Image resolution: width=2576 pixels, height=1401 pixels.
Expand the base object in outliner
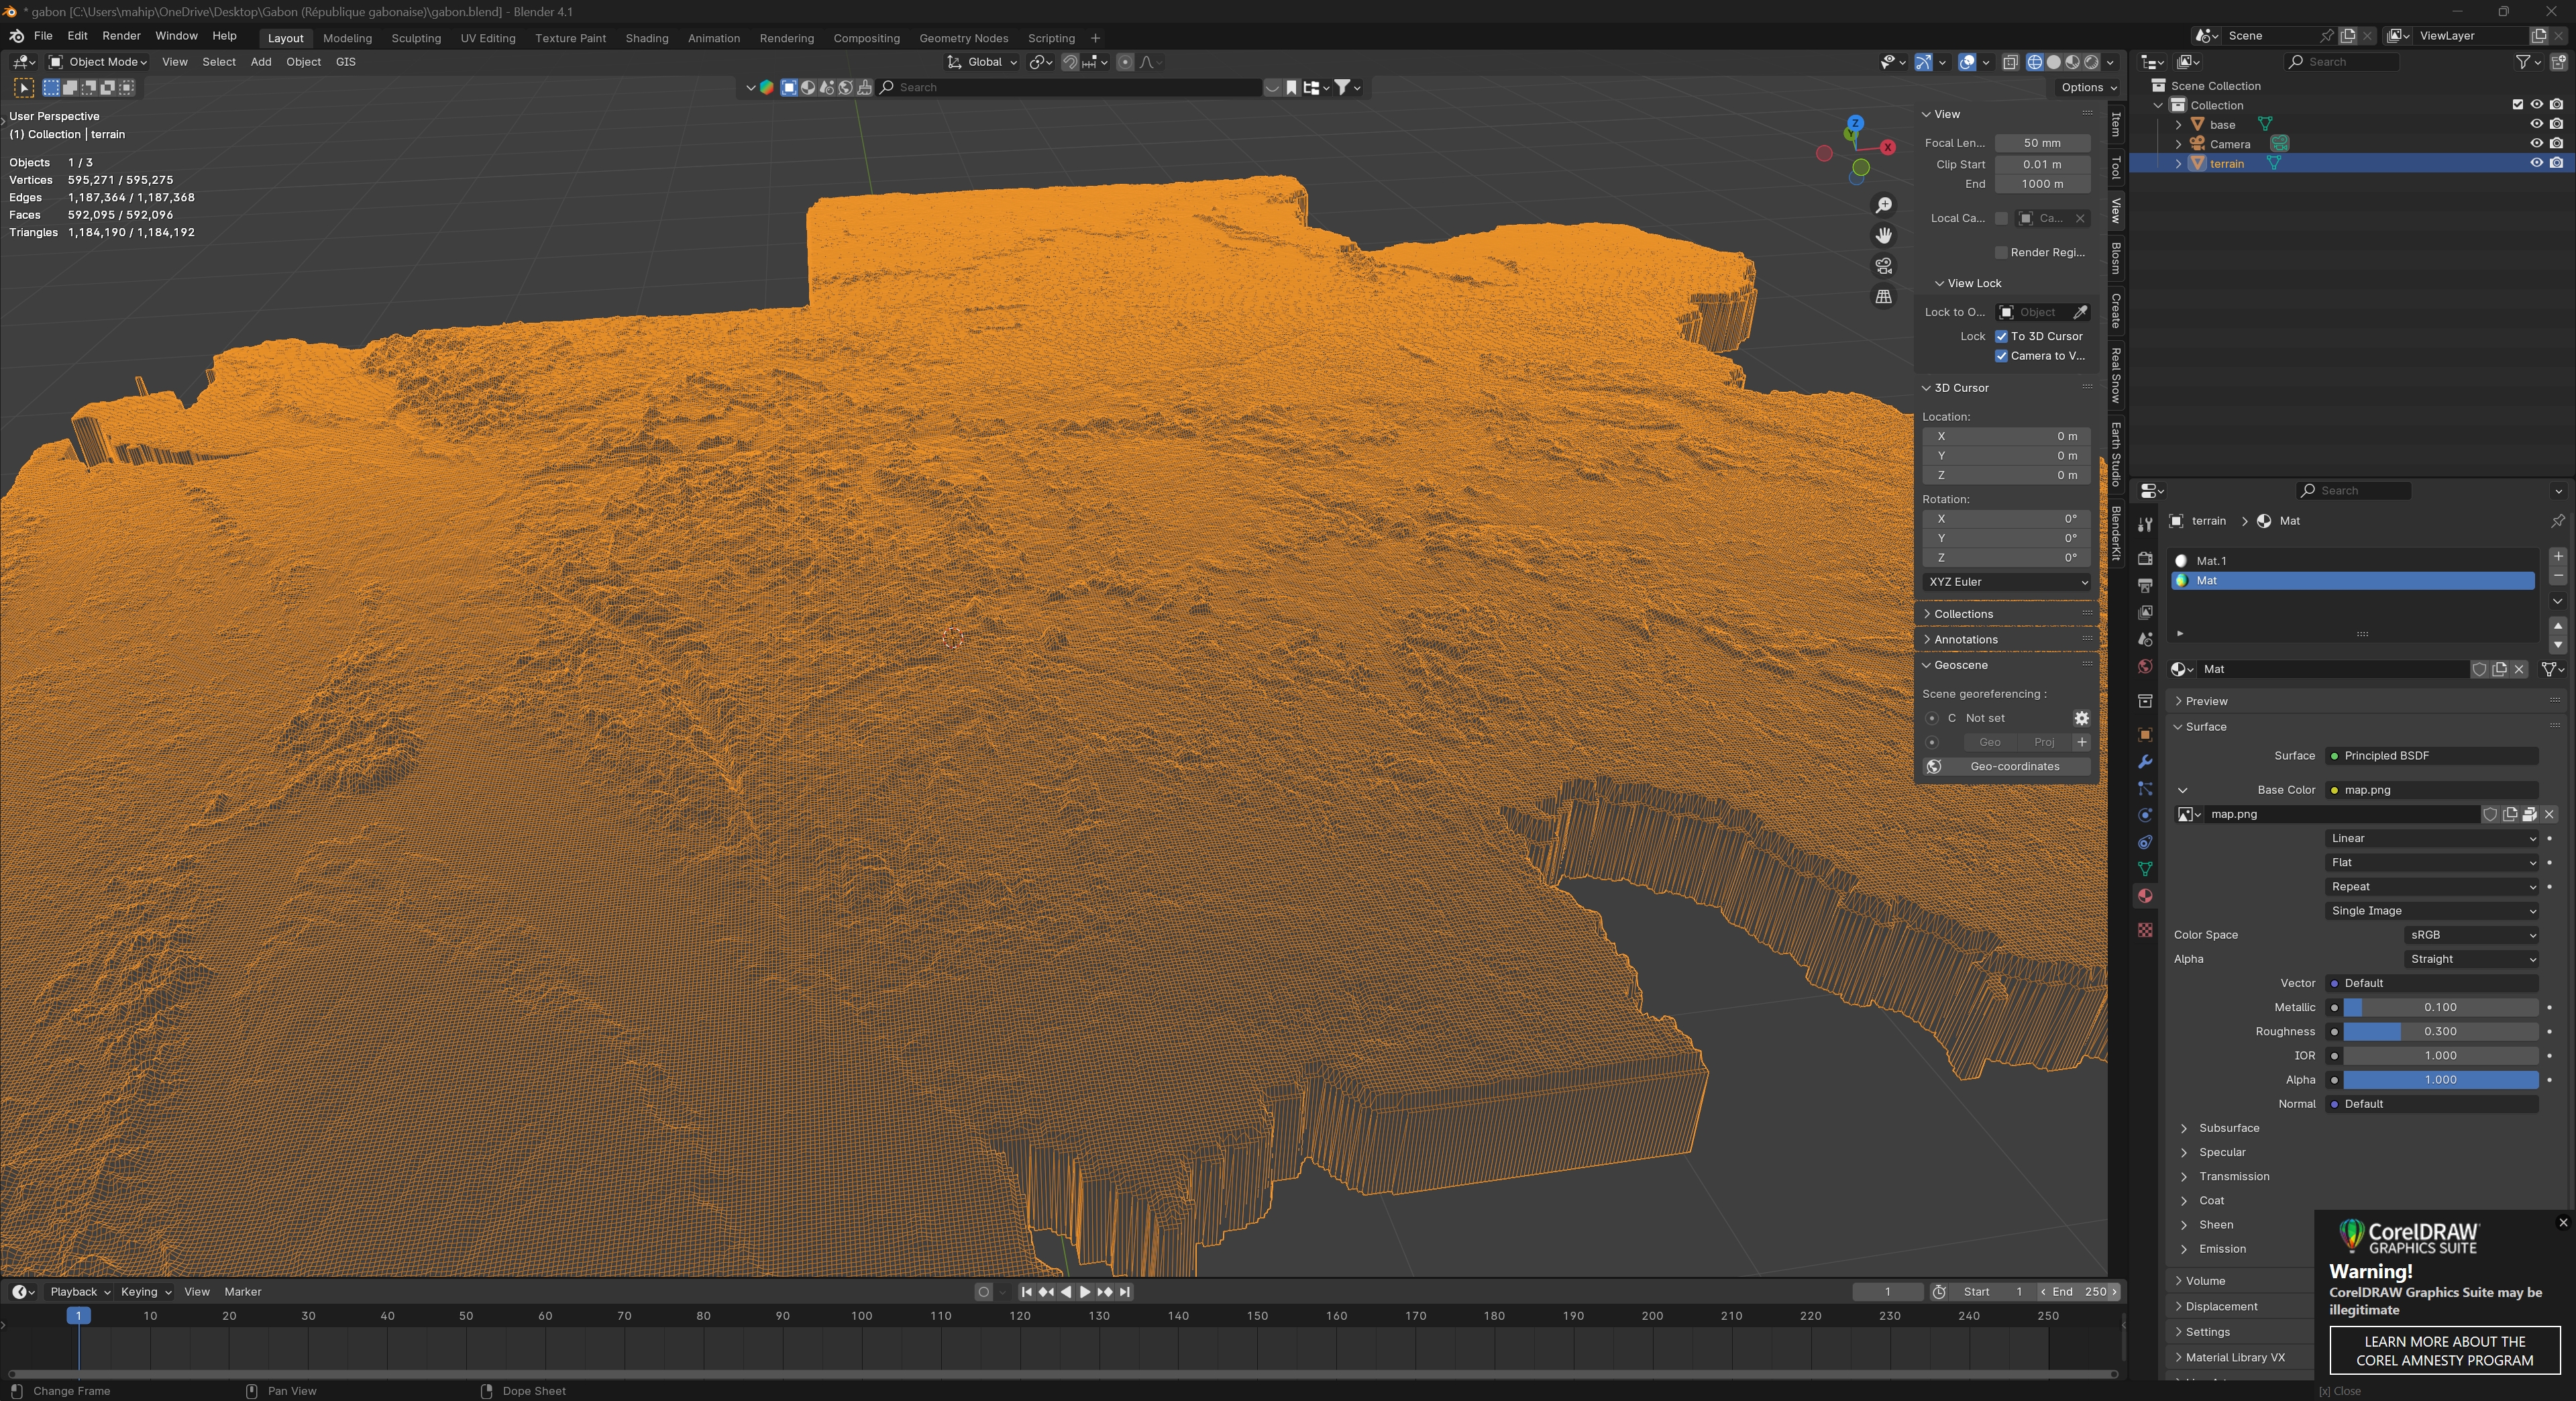2179,125
